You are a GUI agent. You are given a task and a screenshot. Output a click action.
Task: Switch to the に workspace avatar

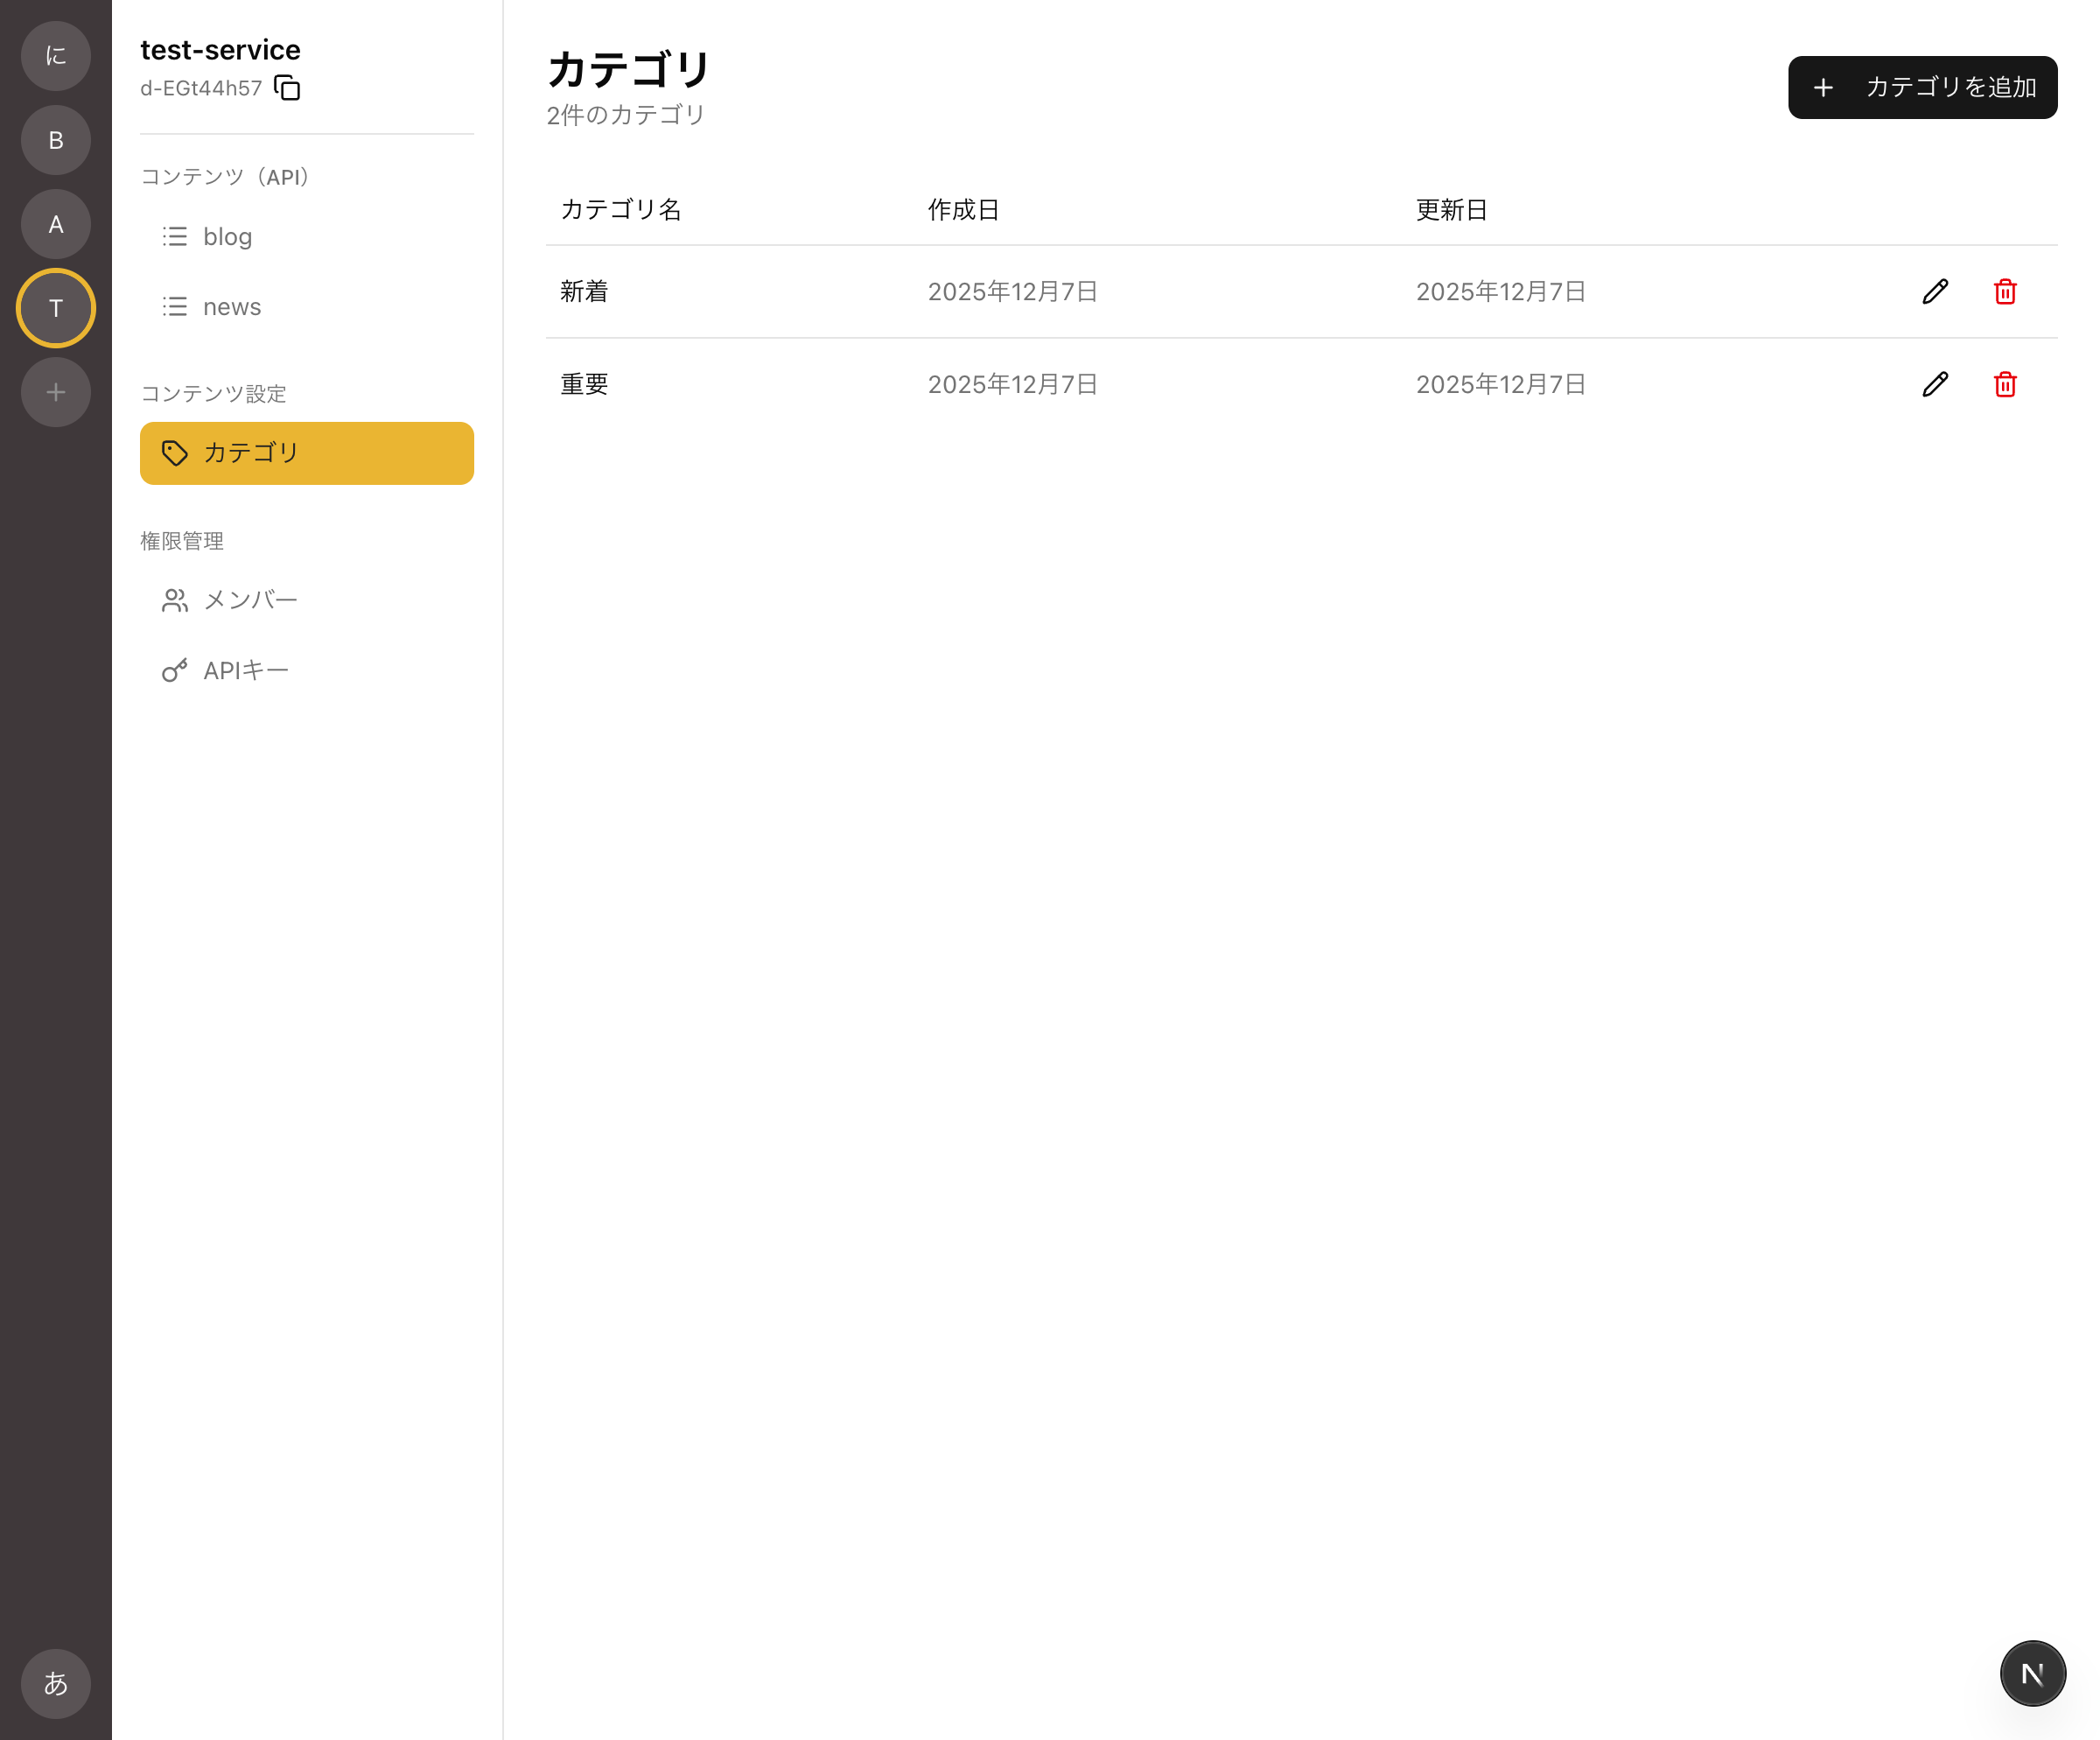coord(56,56)
